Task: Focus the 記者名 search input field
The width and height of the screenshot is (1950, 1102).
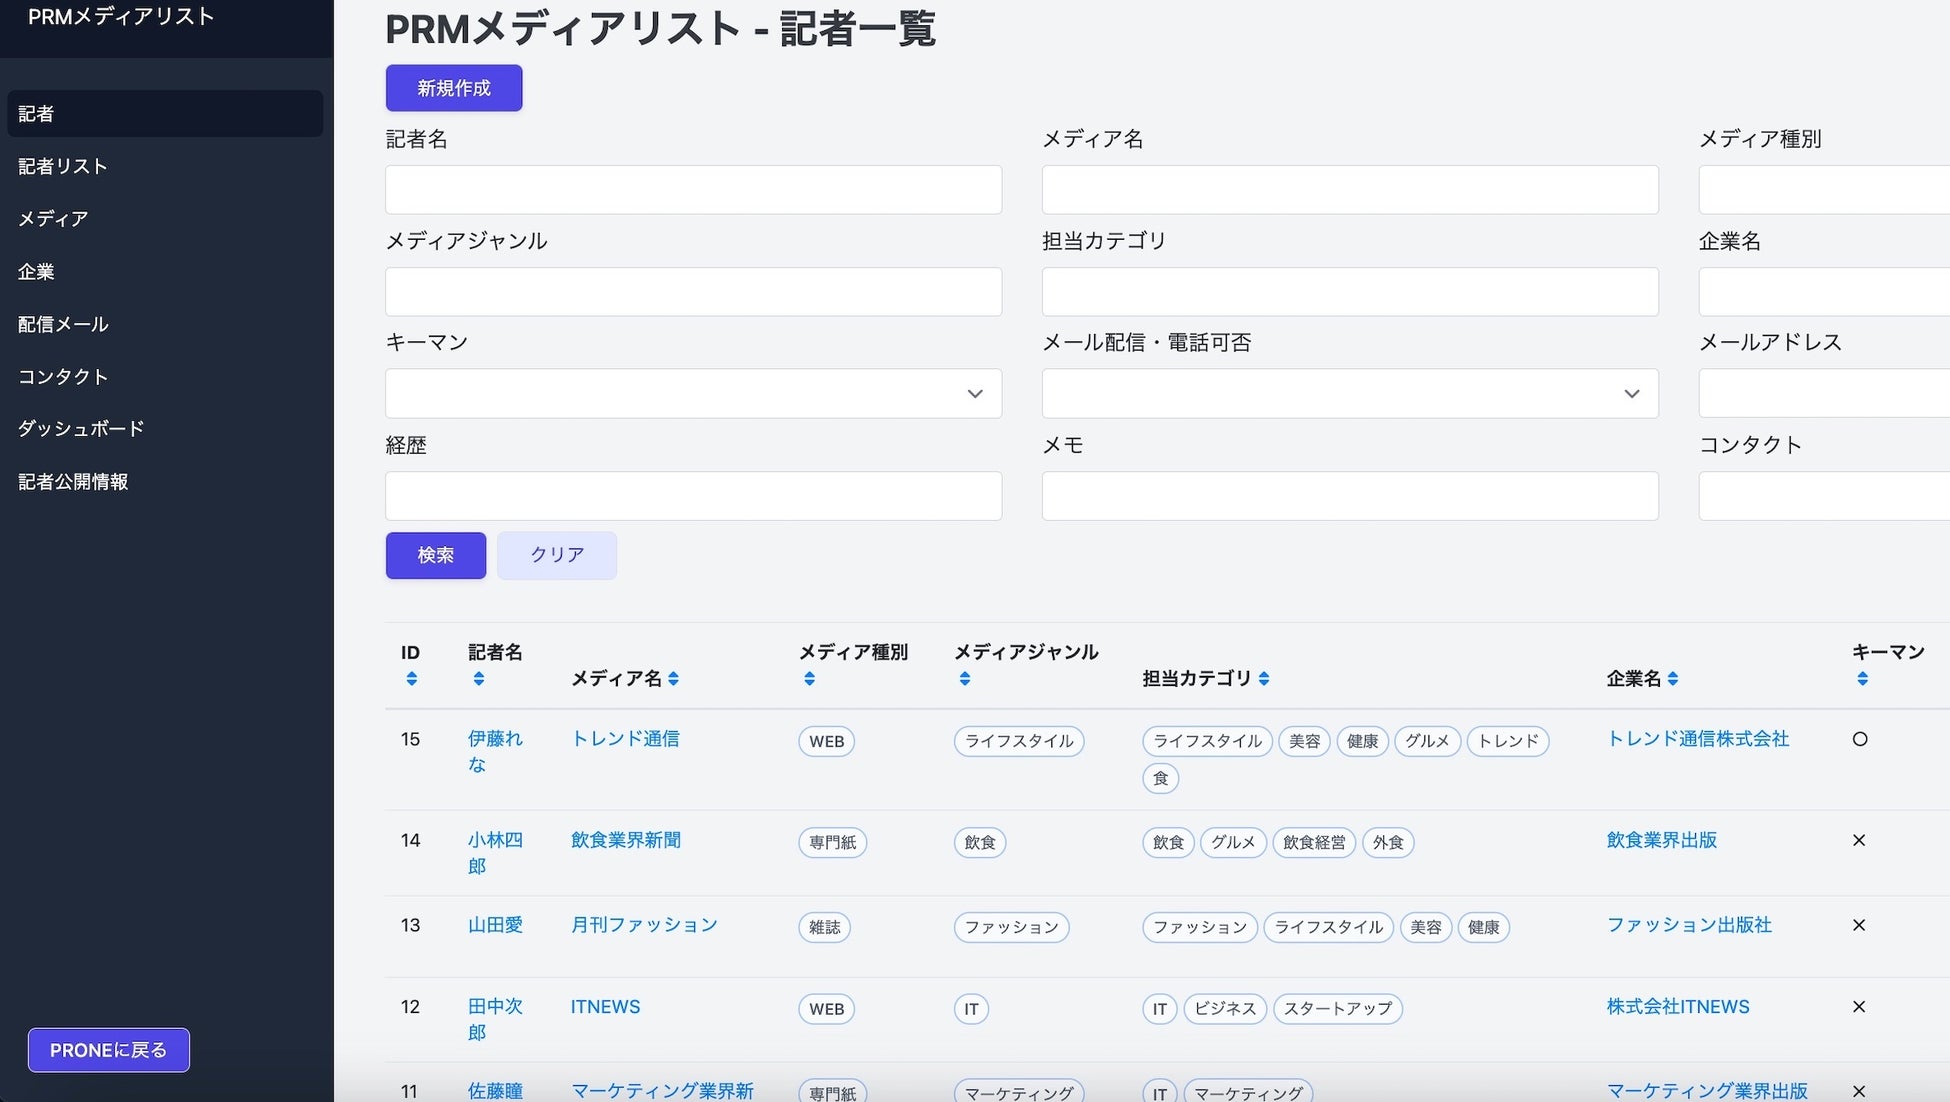Action: [x=693, y=190]
